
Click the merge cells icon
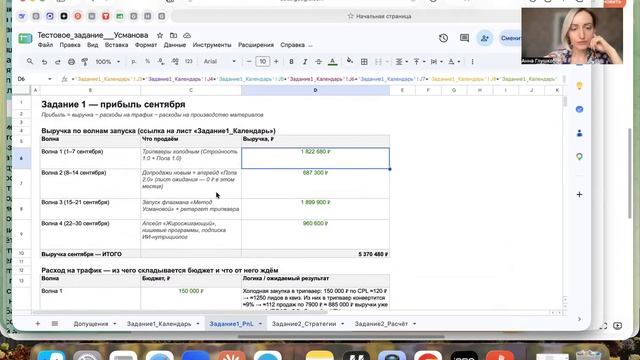click(x=378, y=62)
